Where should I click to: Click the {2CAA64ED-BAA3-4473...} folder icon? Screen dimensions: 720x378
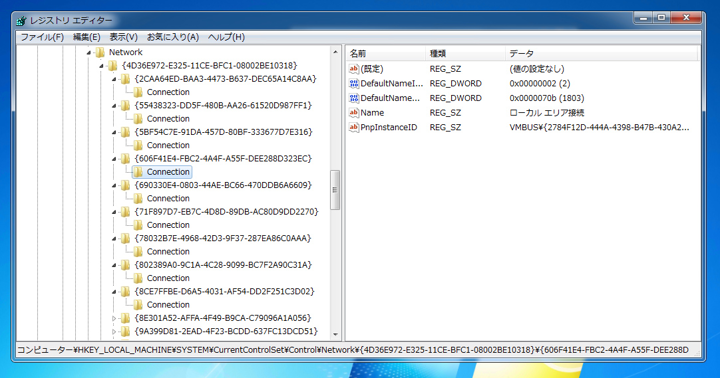click(x=125, y=79)
